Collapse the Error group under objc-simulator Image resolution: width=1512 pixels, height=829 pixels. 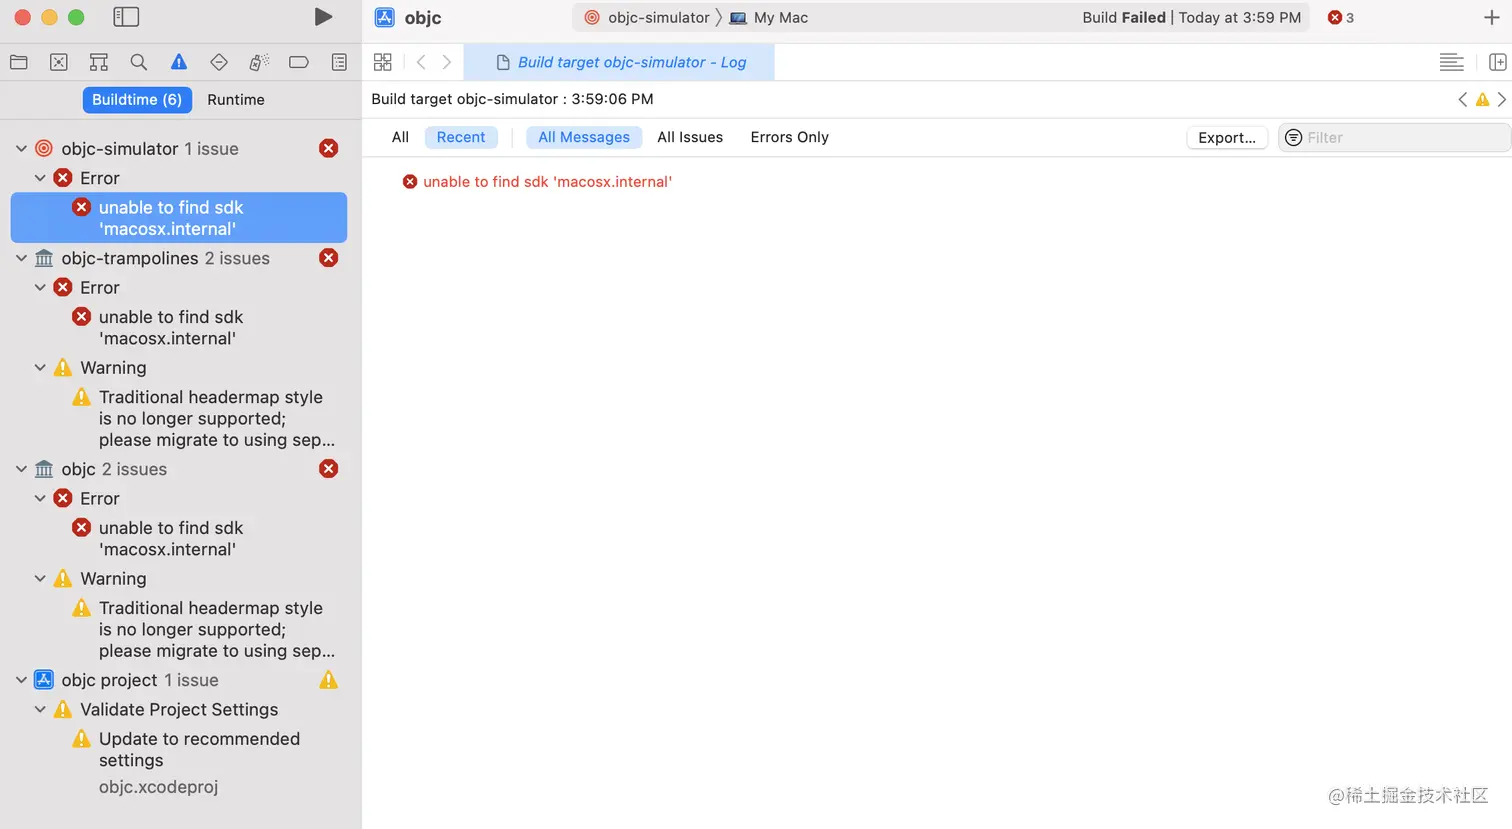[40, 178]
